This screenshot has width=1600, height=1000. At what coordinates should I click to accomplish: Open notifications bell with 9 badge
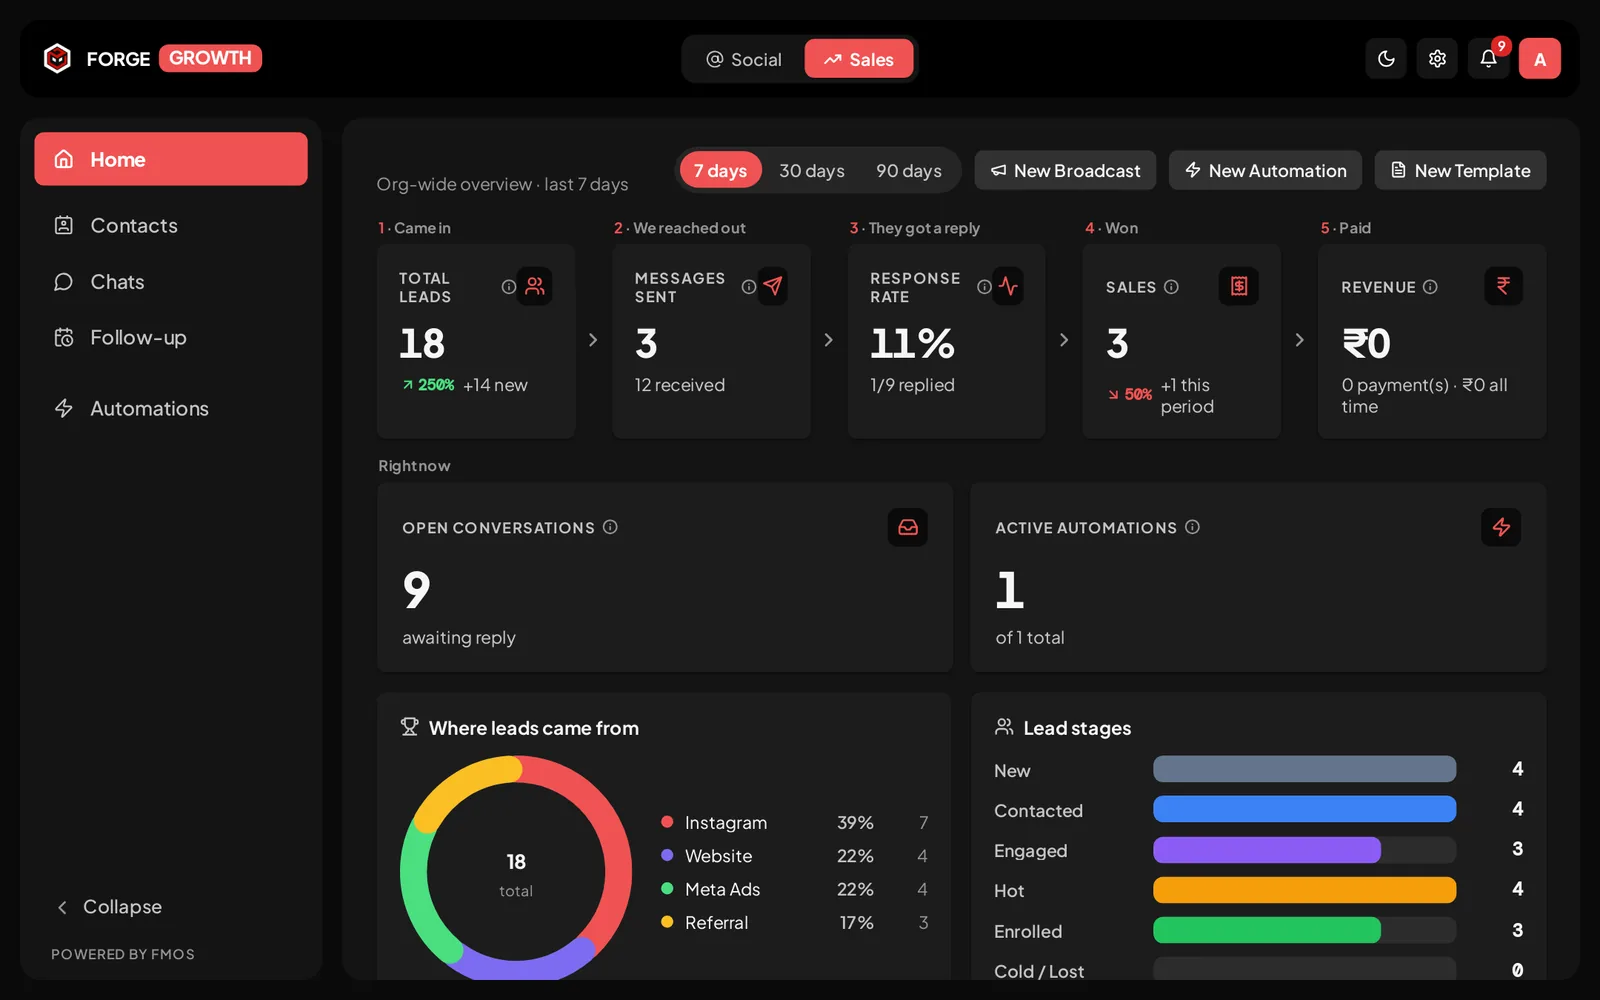[x=1488, y=59]
